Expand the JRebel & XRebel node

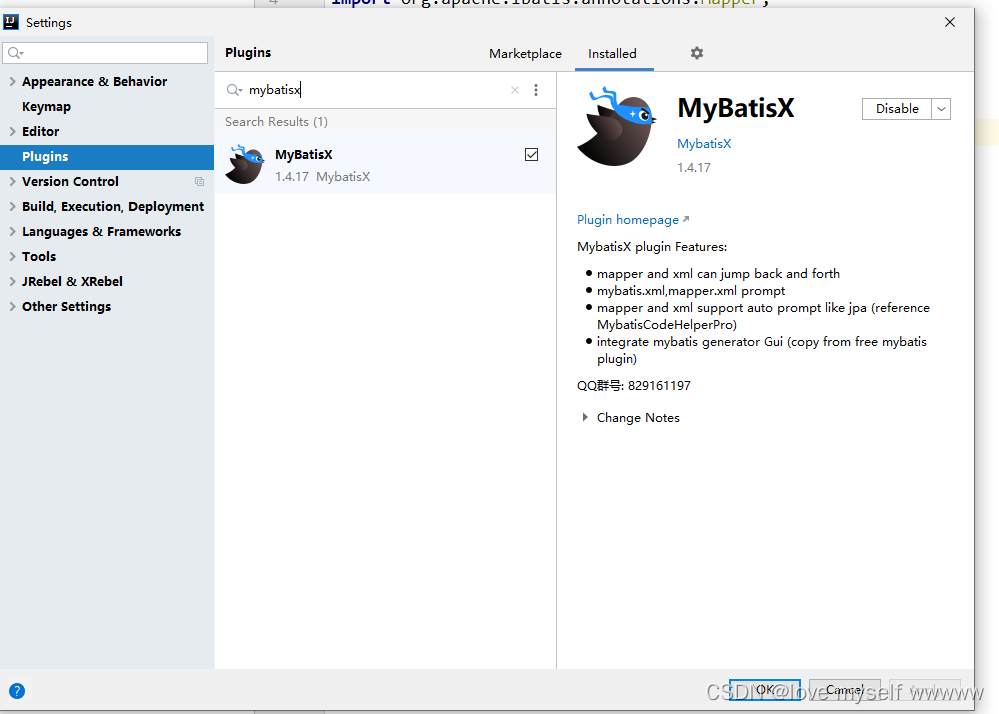pyautogui.click(x=12, y=282)
